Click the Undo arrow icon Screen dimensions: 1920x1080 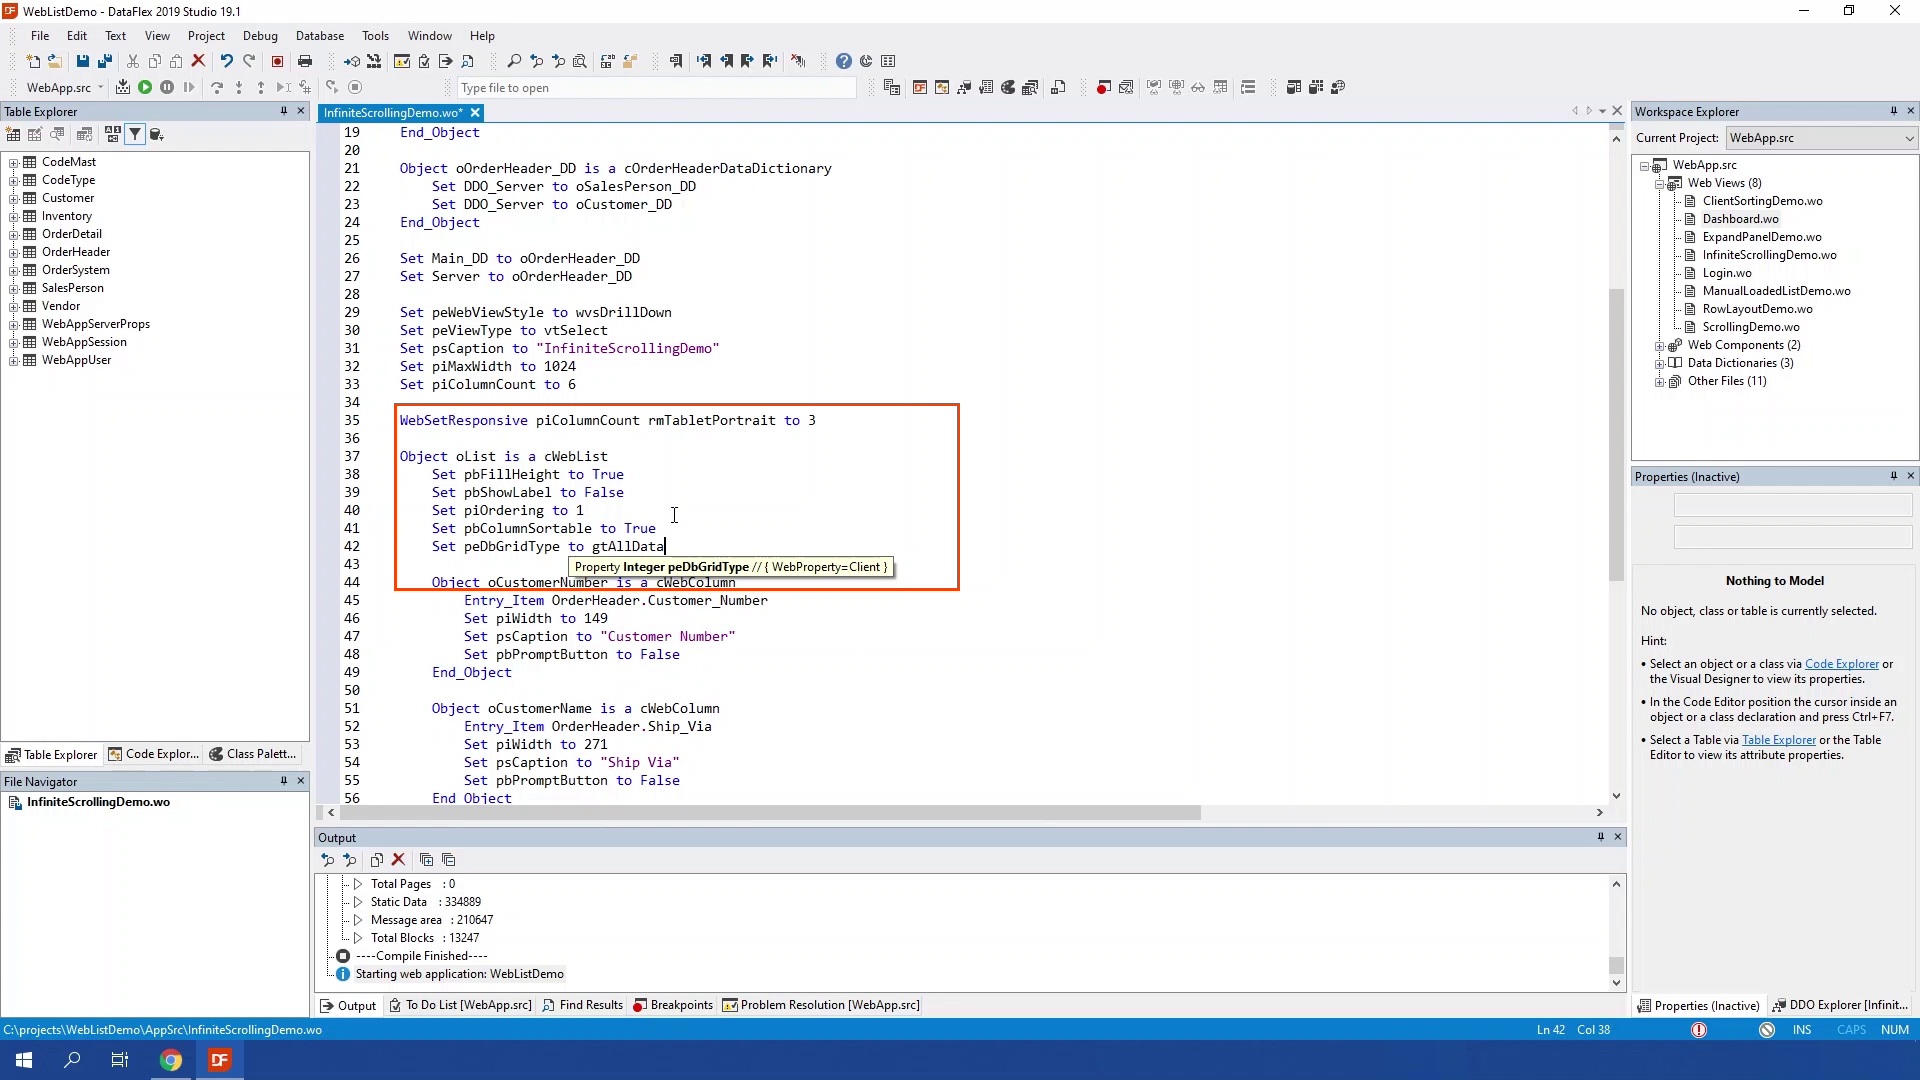pyautogui.click(x=227, y=62)
